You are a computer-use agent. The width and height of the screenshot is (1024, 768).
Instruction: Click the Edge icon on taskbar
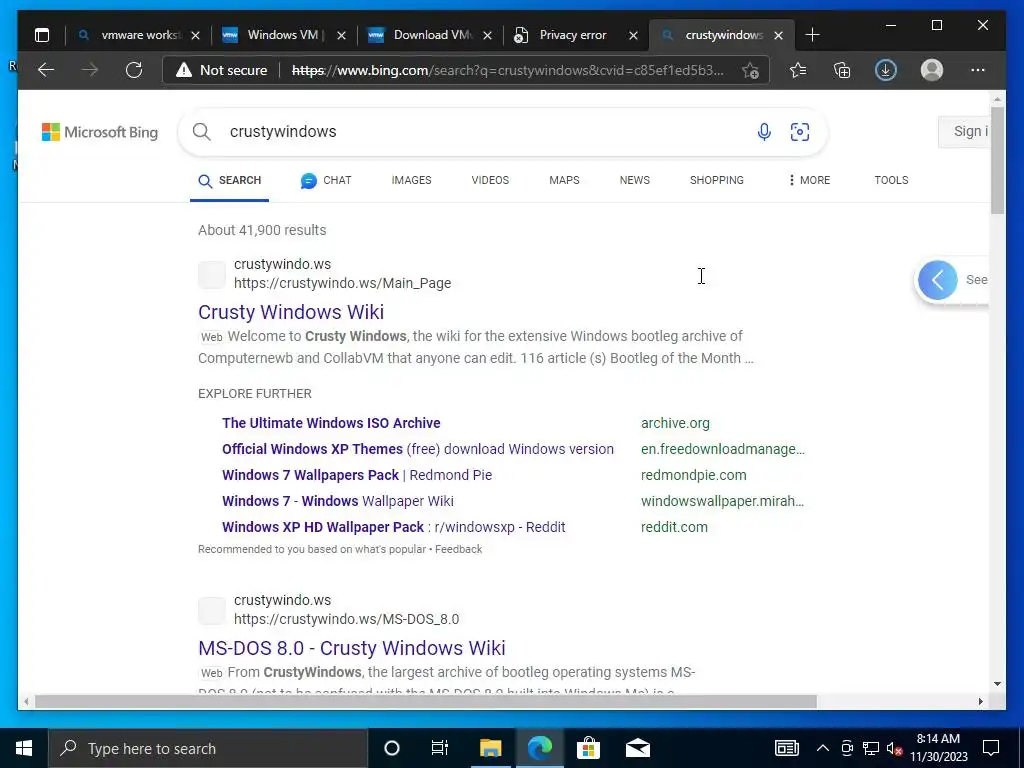[x=540, y=748]
